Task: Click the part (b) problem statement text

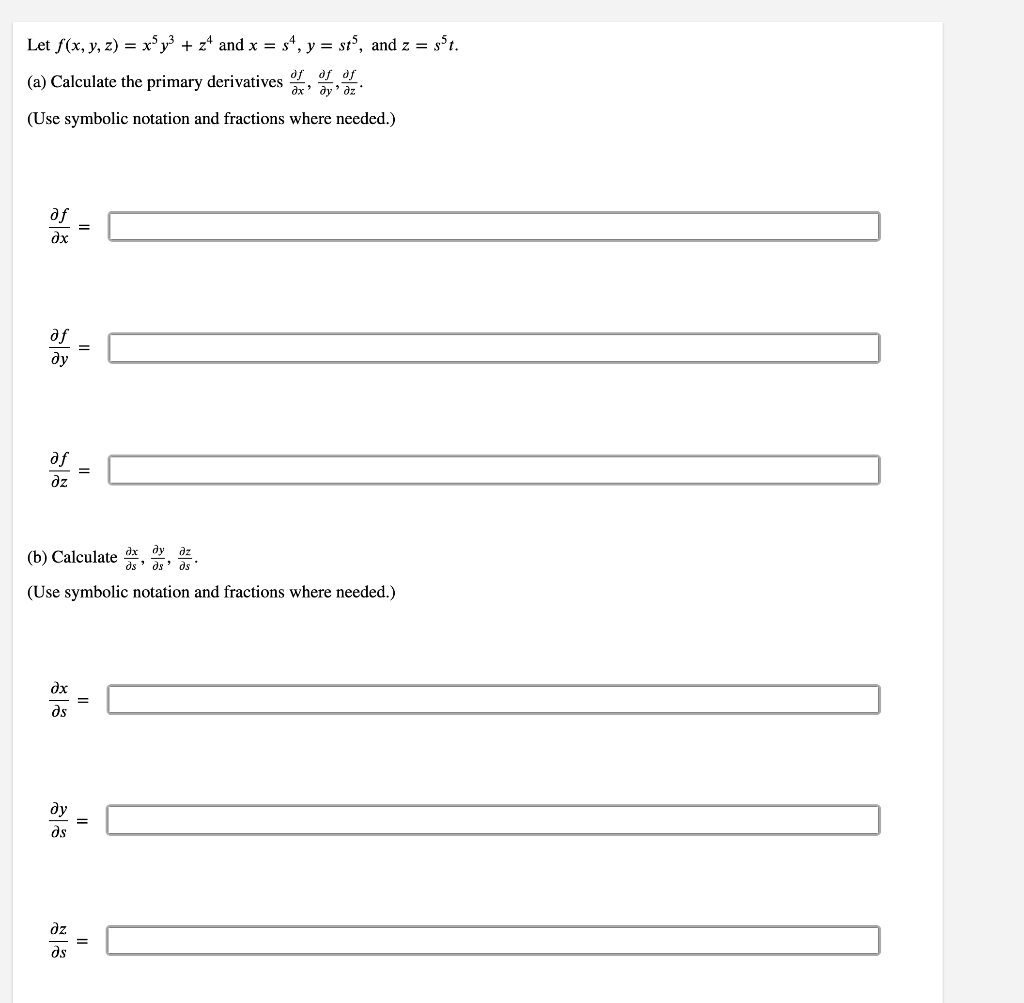Action: [x=110, y=557]
